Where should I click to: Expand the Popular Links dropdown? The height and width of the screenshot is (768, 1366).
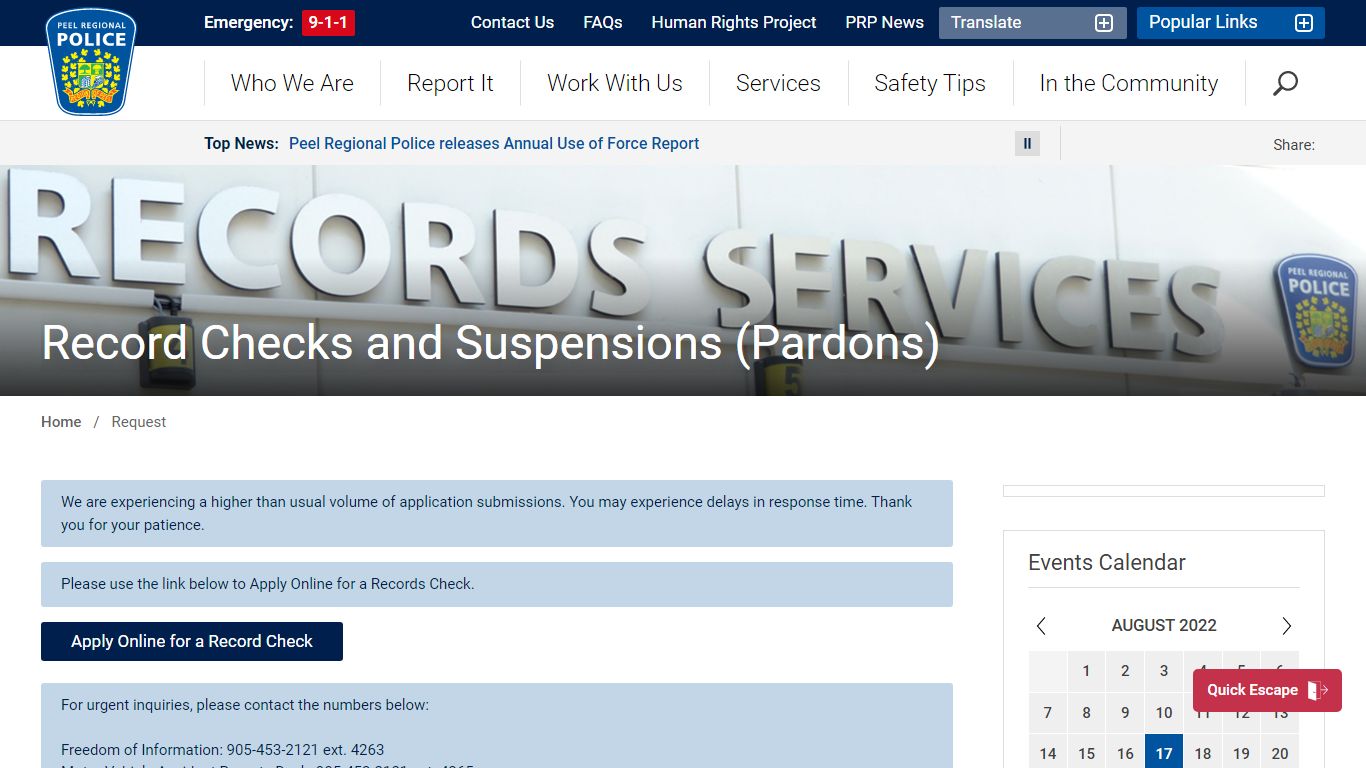tap(1230, 23)
